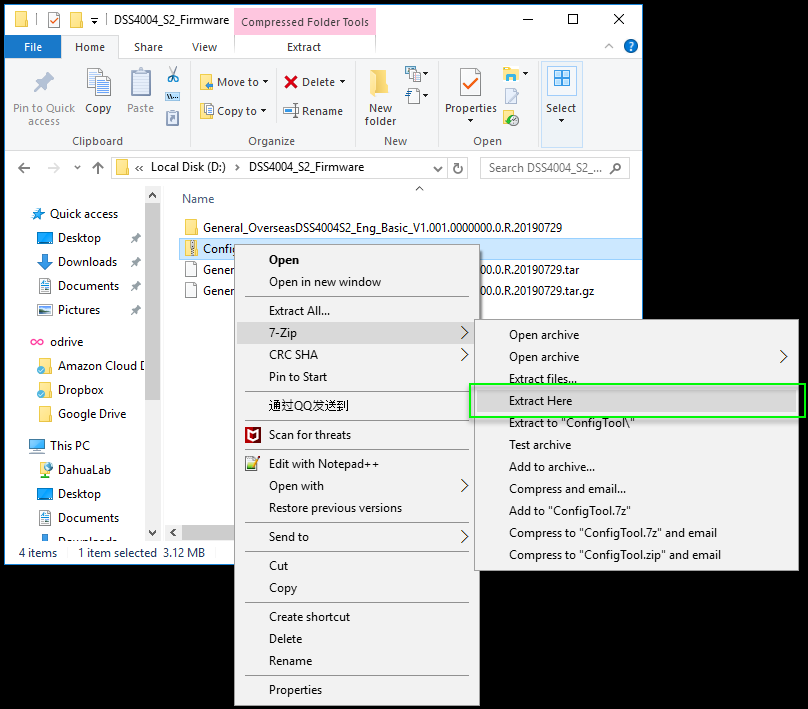808x709 pixels.
Task: Open Downloads in Quick access
Action: 87,262
